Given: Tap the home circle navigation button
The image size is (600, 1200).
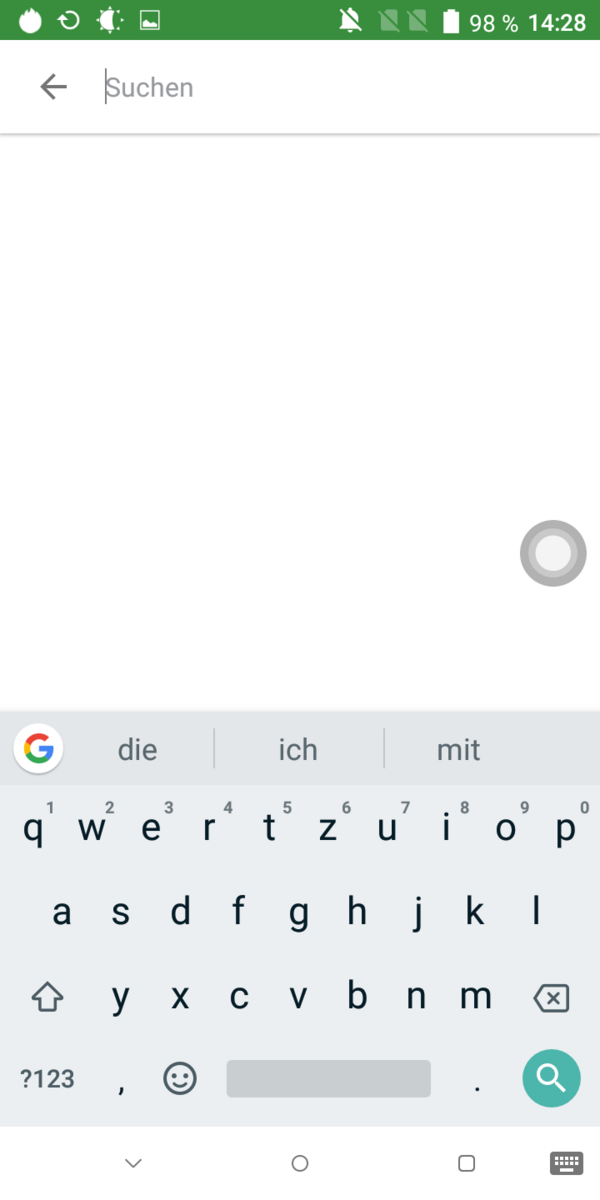Looking at the screenshot, I should [x=300, y=1163].
